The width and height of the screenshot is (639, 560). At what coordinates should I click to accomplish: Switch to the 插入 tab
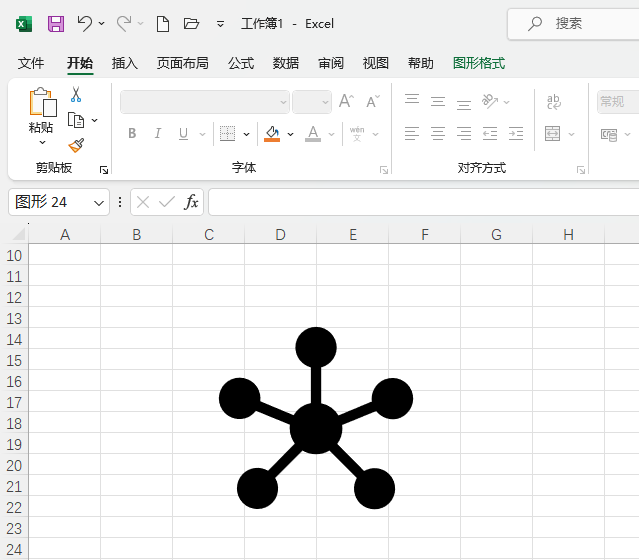pyautogui.click(x=125, y=63)
